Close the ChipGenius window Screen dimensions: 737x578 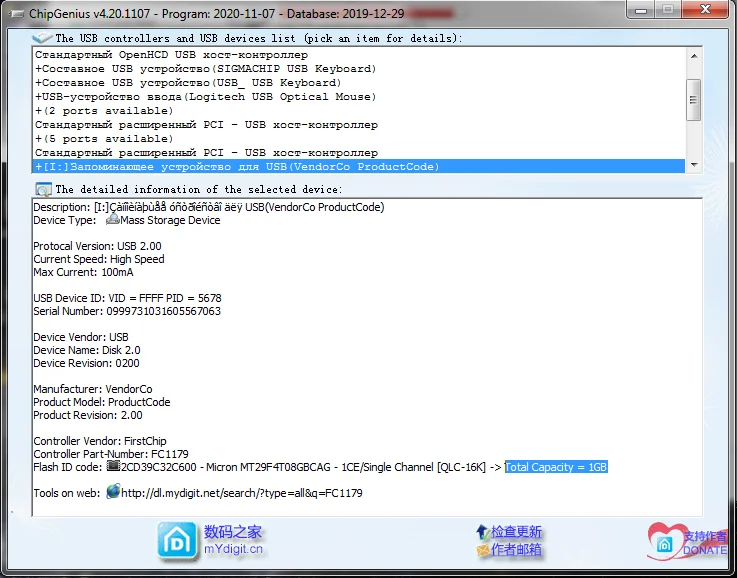click(x=705, y=9)
